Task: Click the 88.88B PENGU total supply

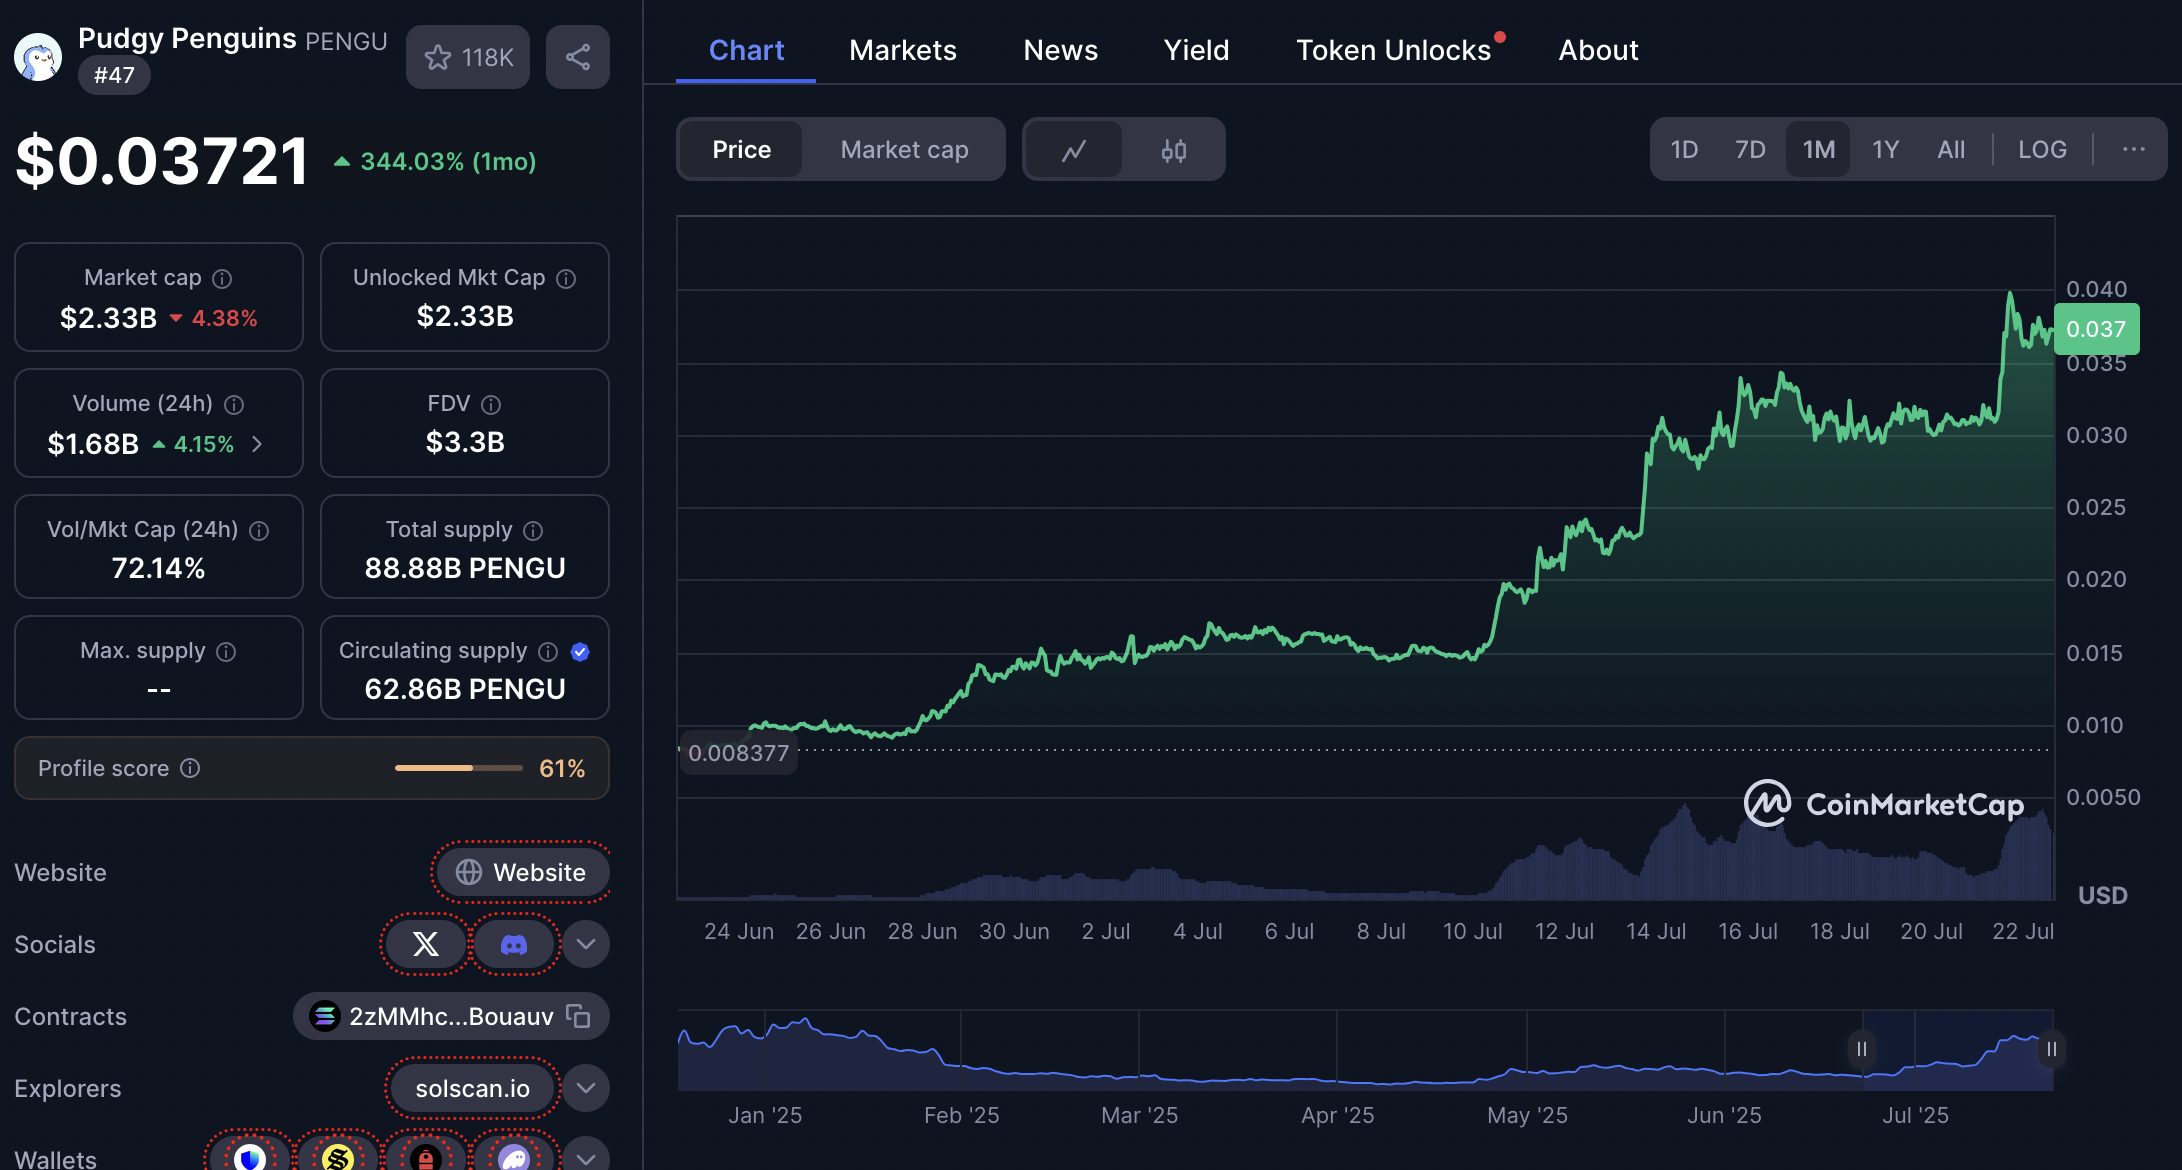Action: (x=465, y=568)
